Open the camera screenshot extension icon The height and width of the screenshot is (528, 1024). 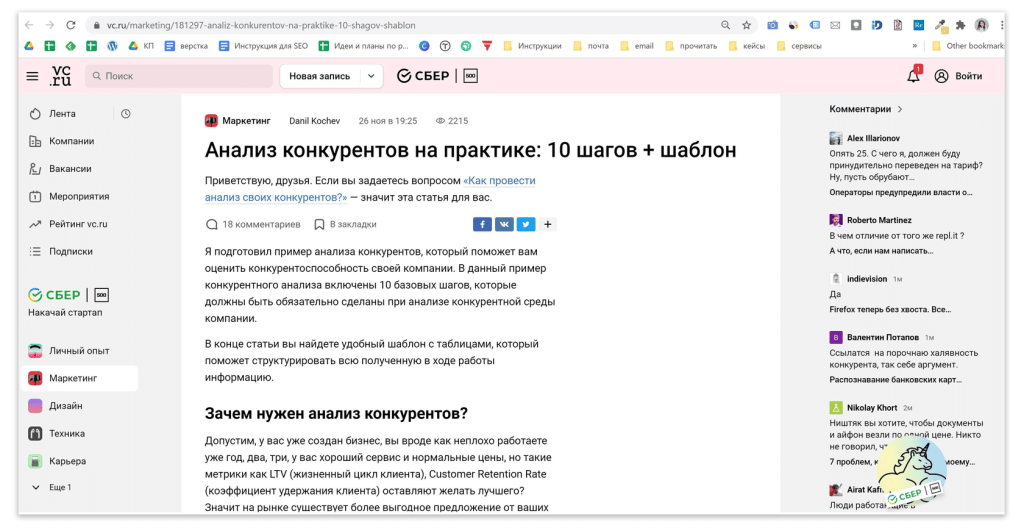pyautogui.click(x=773, y=25)
